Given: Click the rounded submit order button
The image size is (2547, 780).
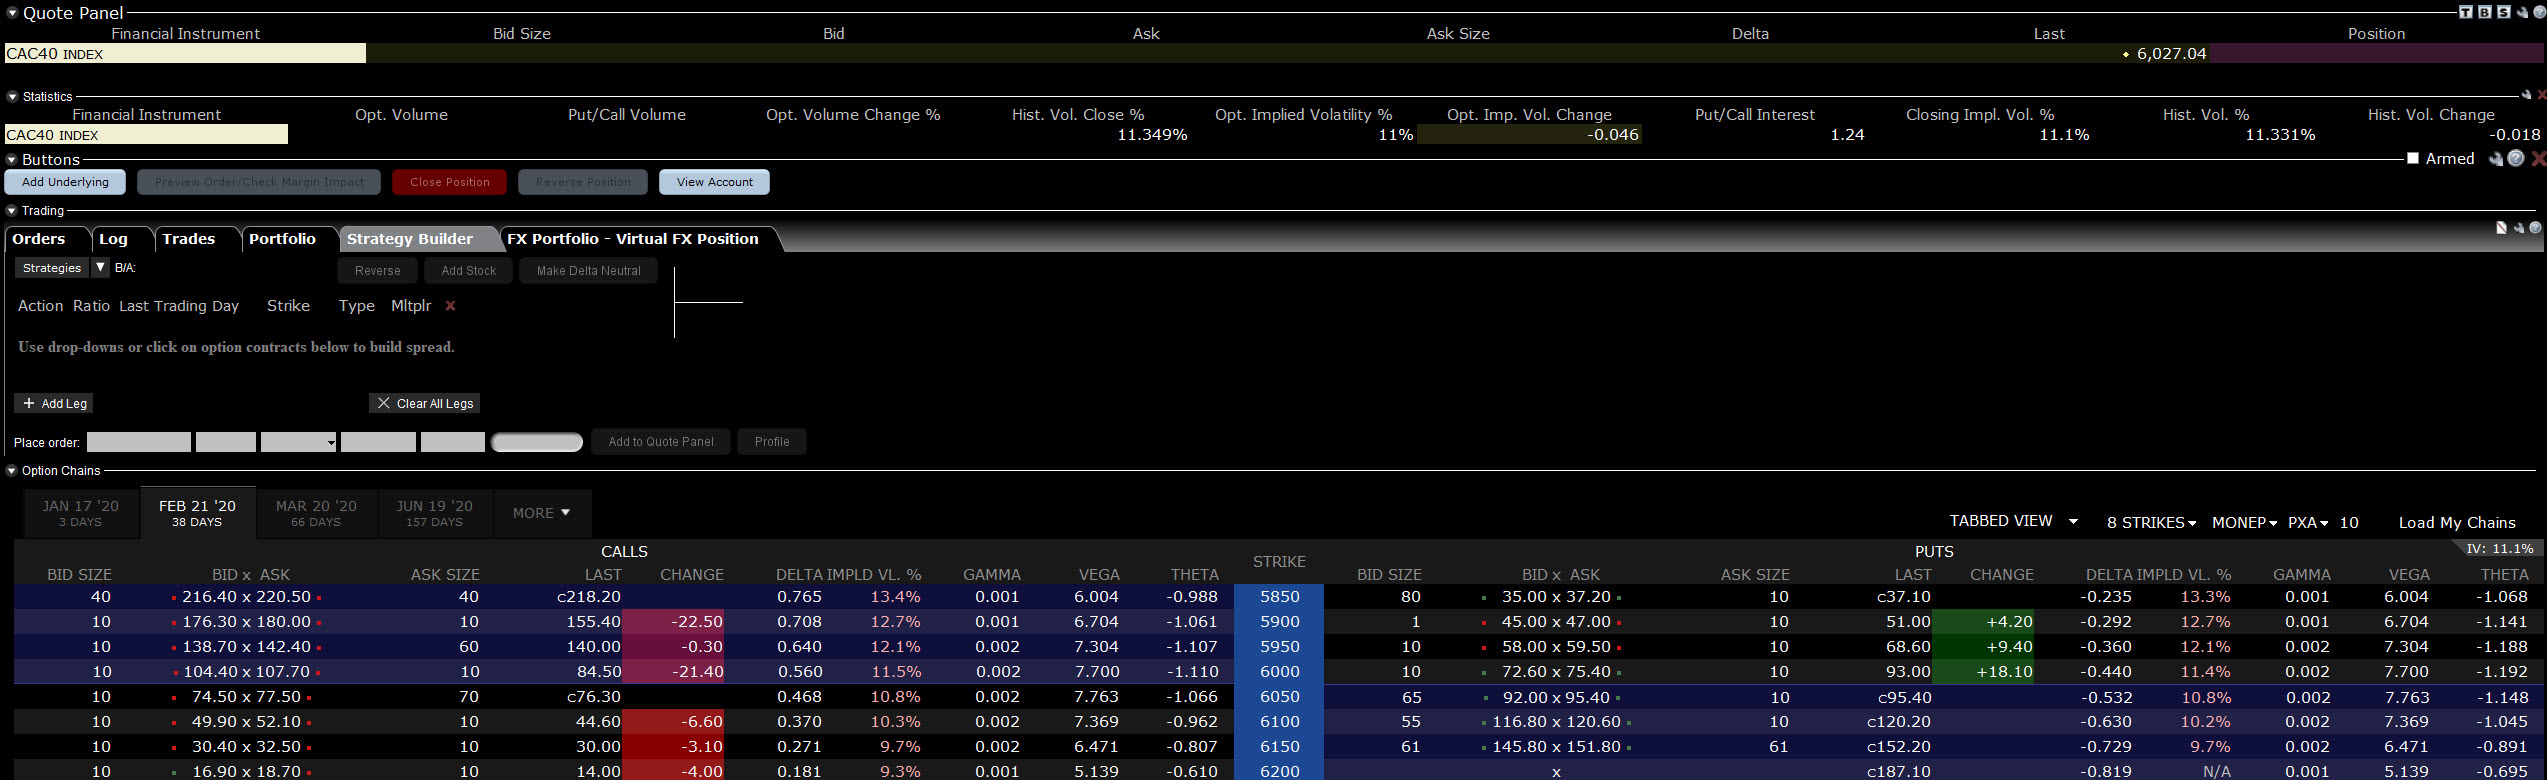Looking at the screenshot, I should coord(537,442).
